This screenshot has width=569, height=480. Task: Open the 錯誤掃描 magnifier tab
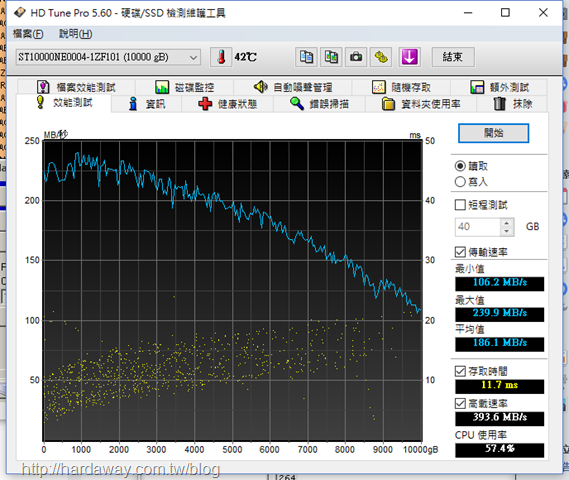319,104
